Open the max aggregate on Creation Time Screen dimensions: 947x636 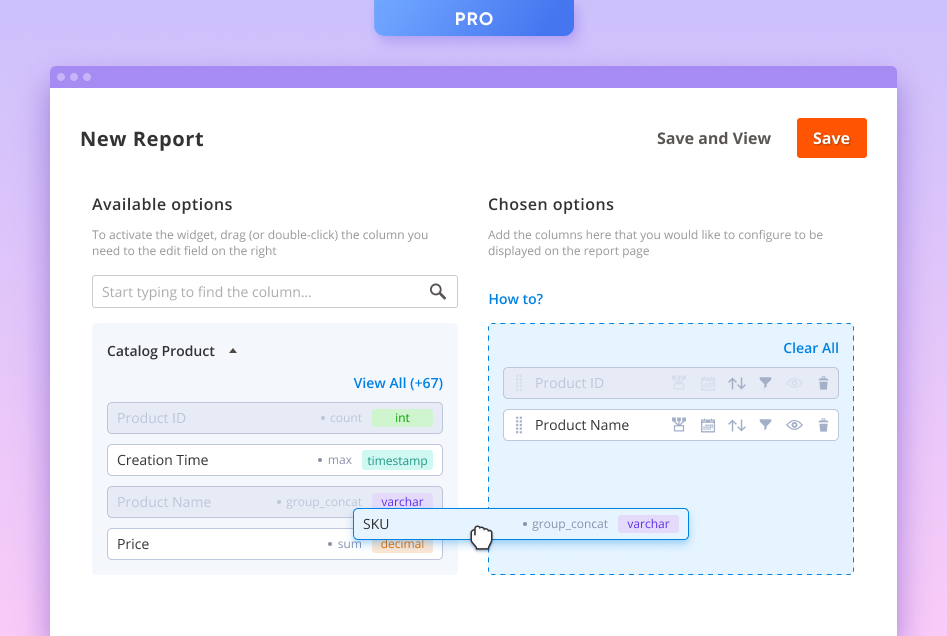pos(339,460)
